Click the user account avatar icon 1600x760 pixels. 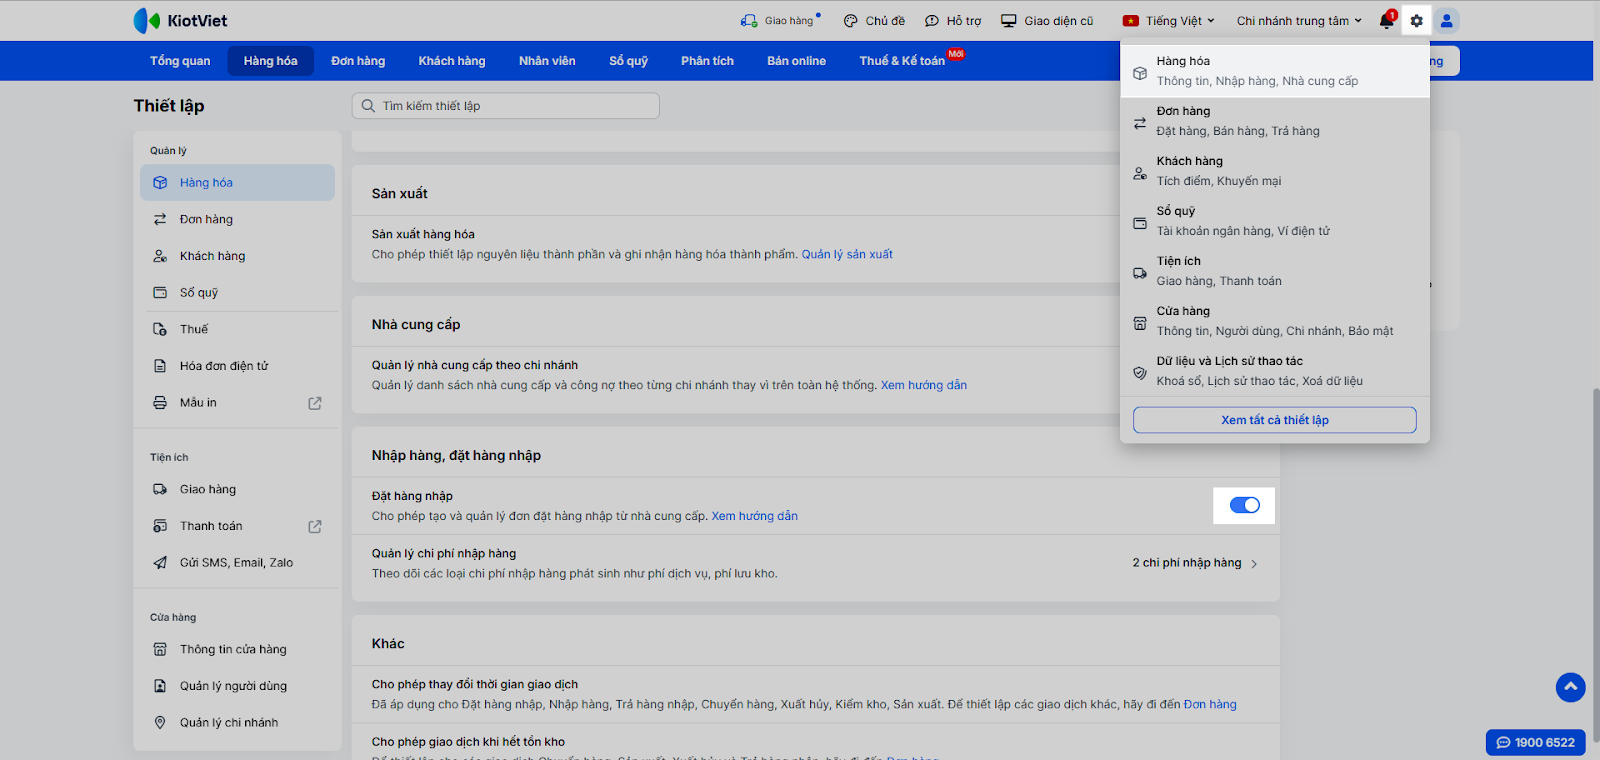tap(1446, 21)
